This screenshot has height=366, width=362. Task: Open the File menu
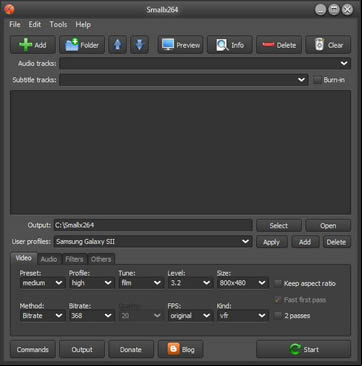tap(15, 25)
